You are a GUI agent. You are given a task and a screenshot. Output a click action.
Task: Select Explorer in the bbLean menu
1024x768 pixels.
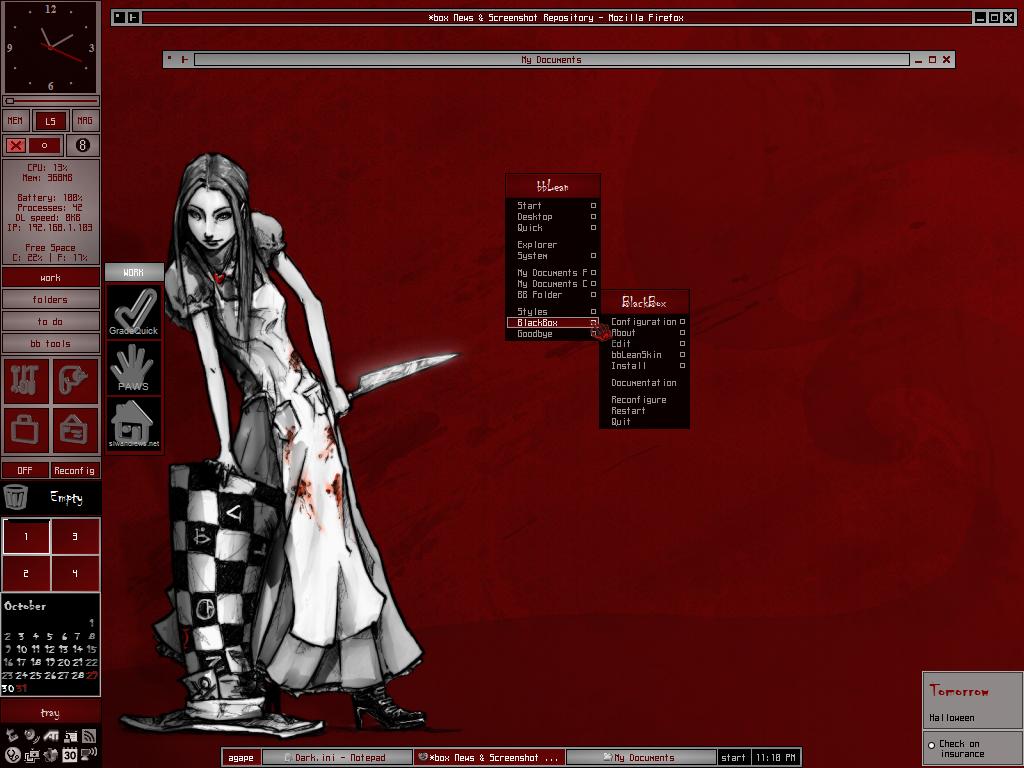(552, 245)
